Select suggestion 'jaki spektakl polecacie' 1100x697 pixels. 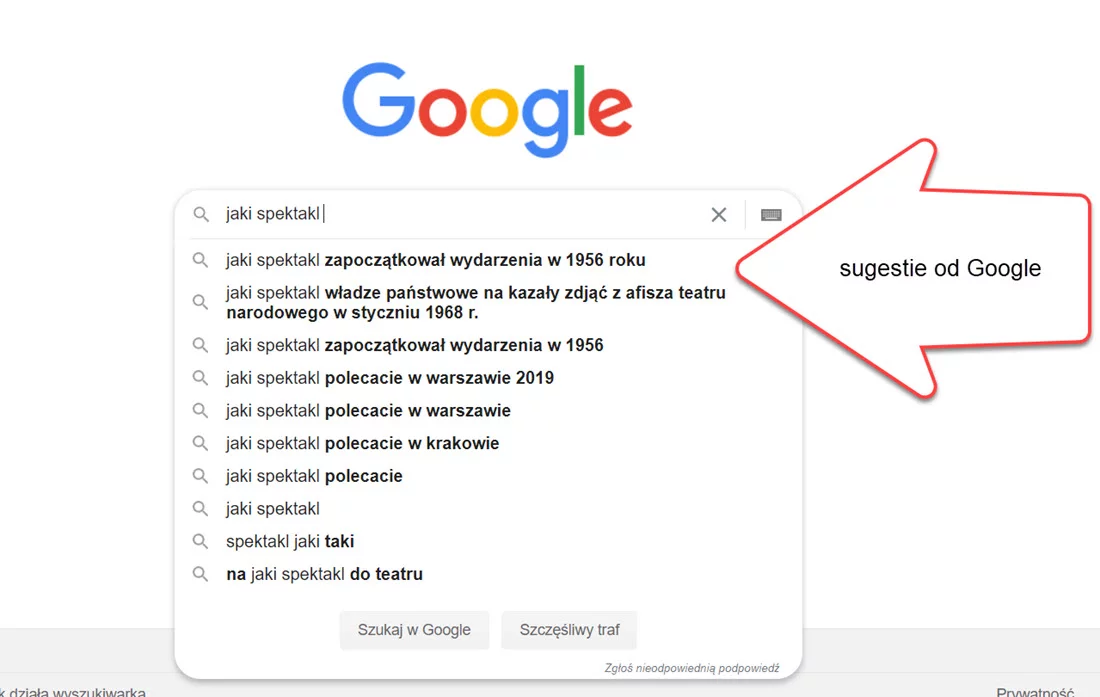coord(314,476)
